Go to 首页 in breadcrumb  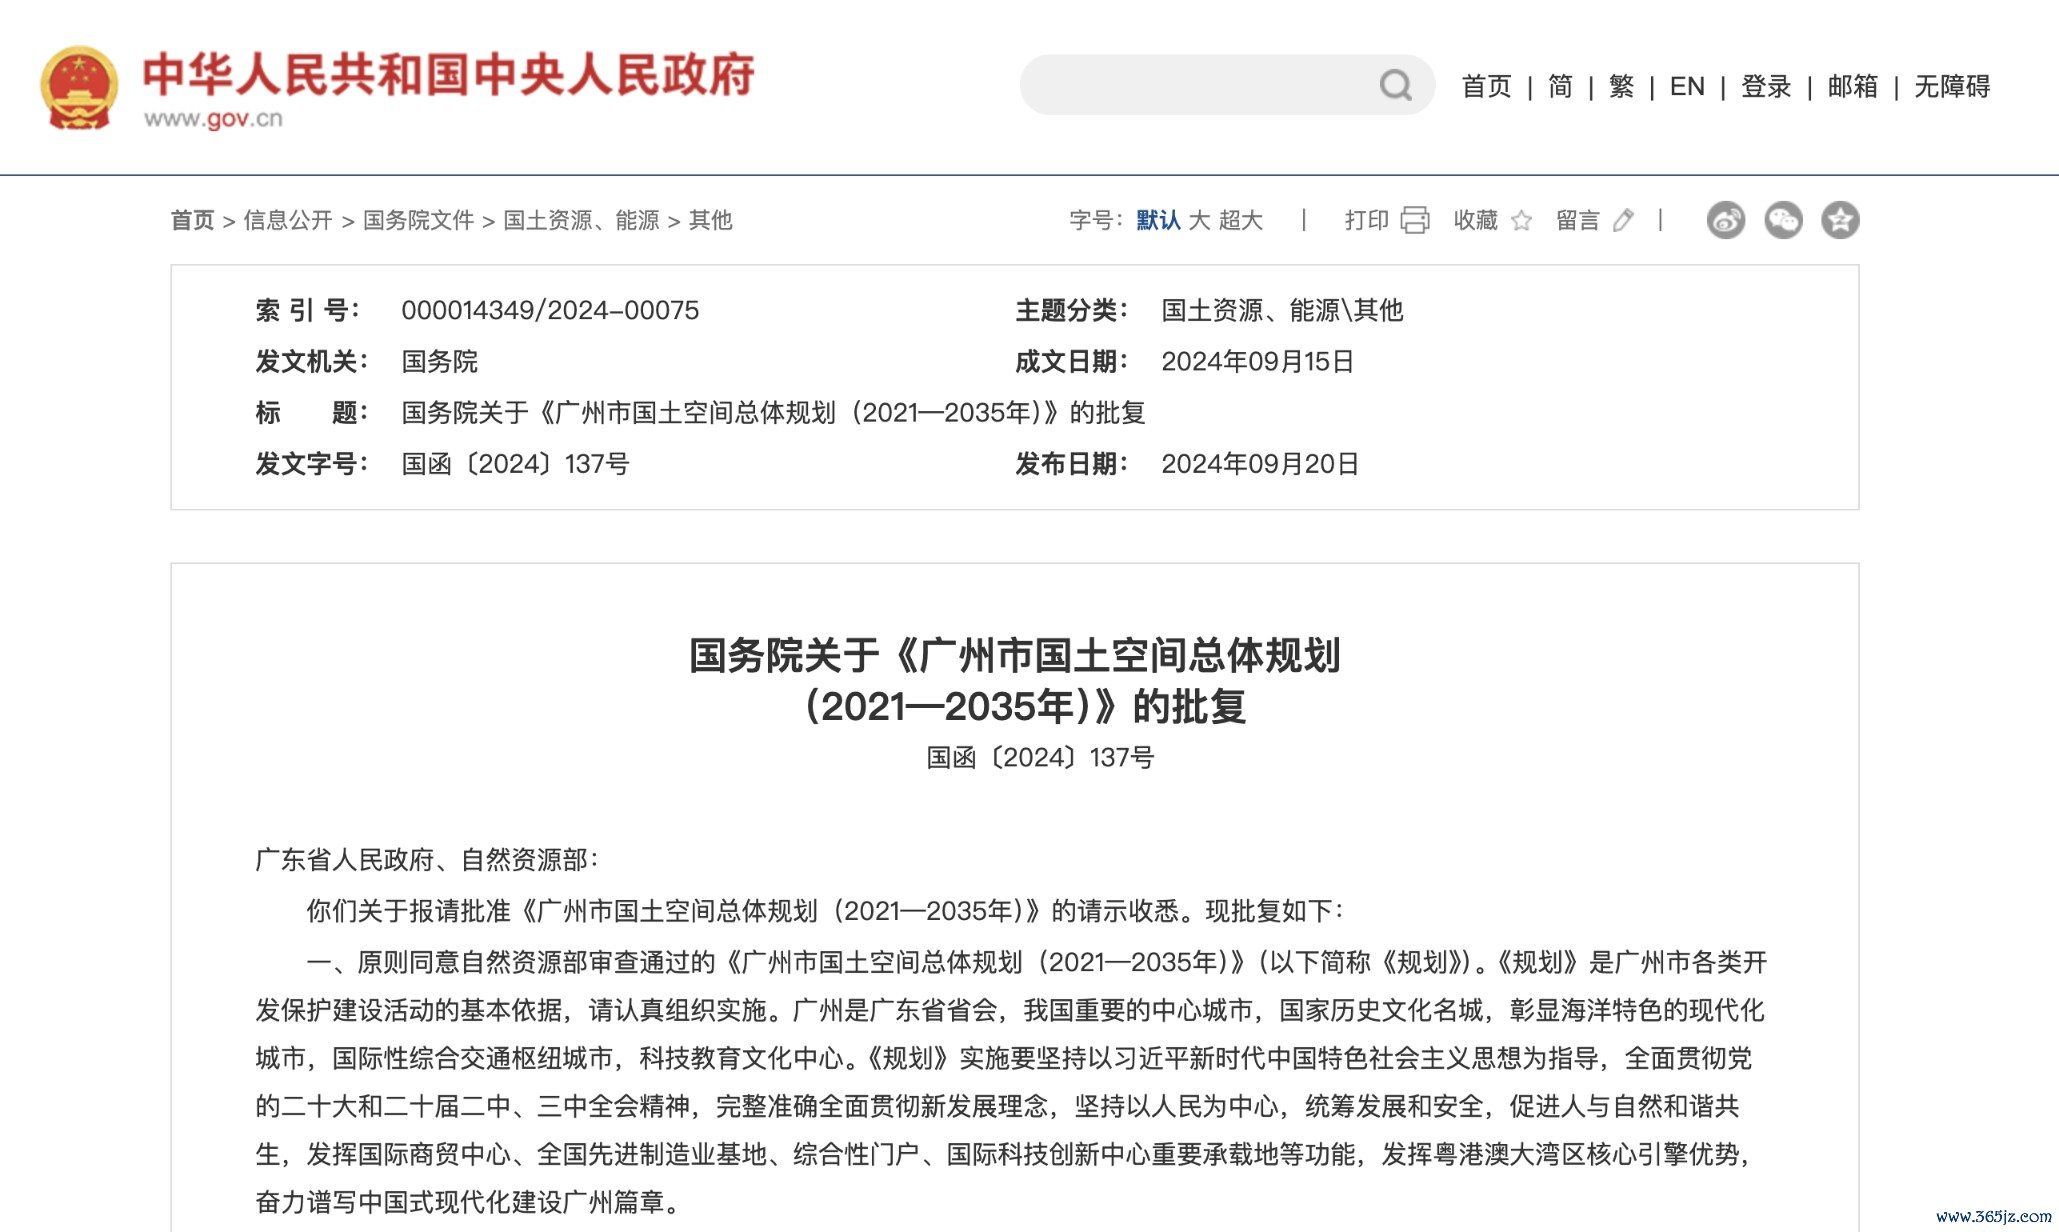coord(192,220)
